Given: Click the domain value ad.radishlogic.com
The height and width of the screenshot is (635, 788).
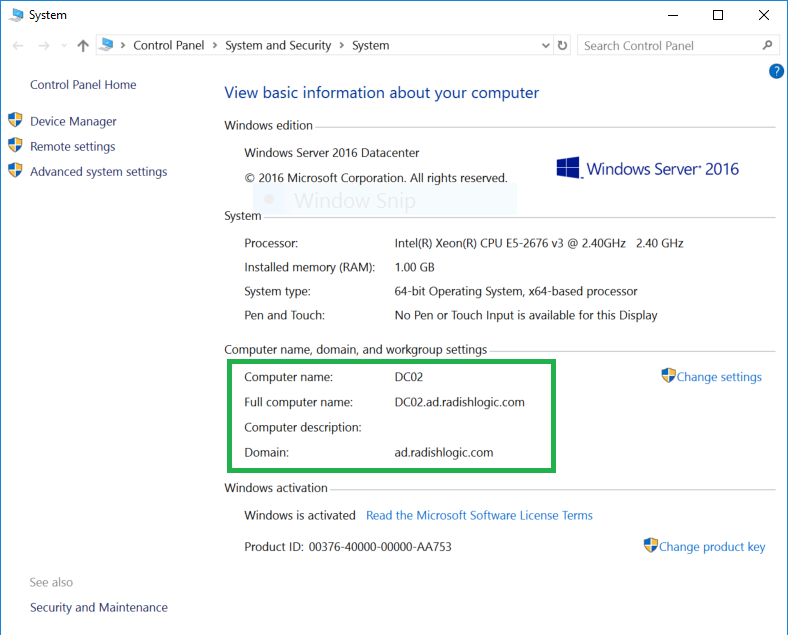Looking at the screenshot, I should tap(444, 452).
